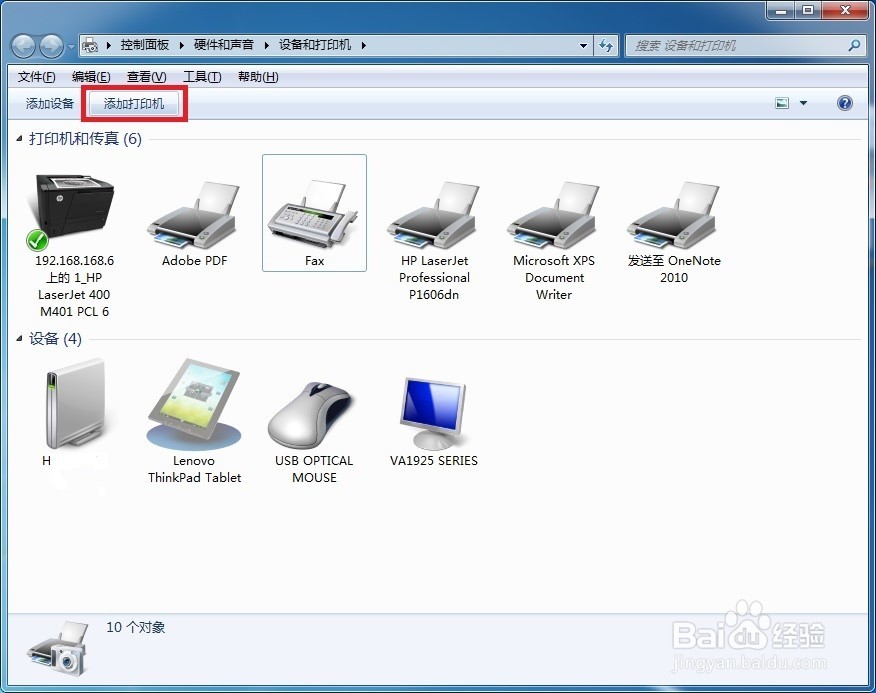
Task: Open recent pages dropdown next to Forward
Action: 71,46
